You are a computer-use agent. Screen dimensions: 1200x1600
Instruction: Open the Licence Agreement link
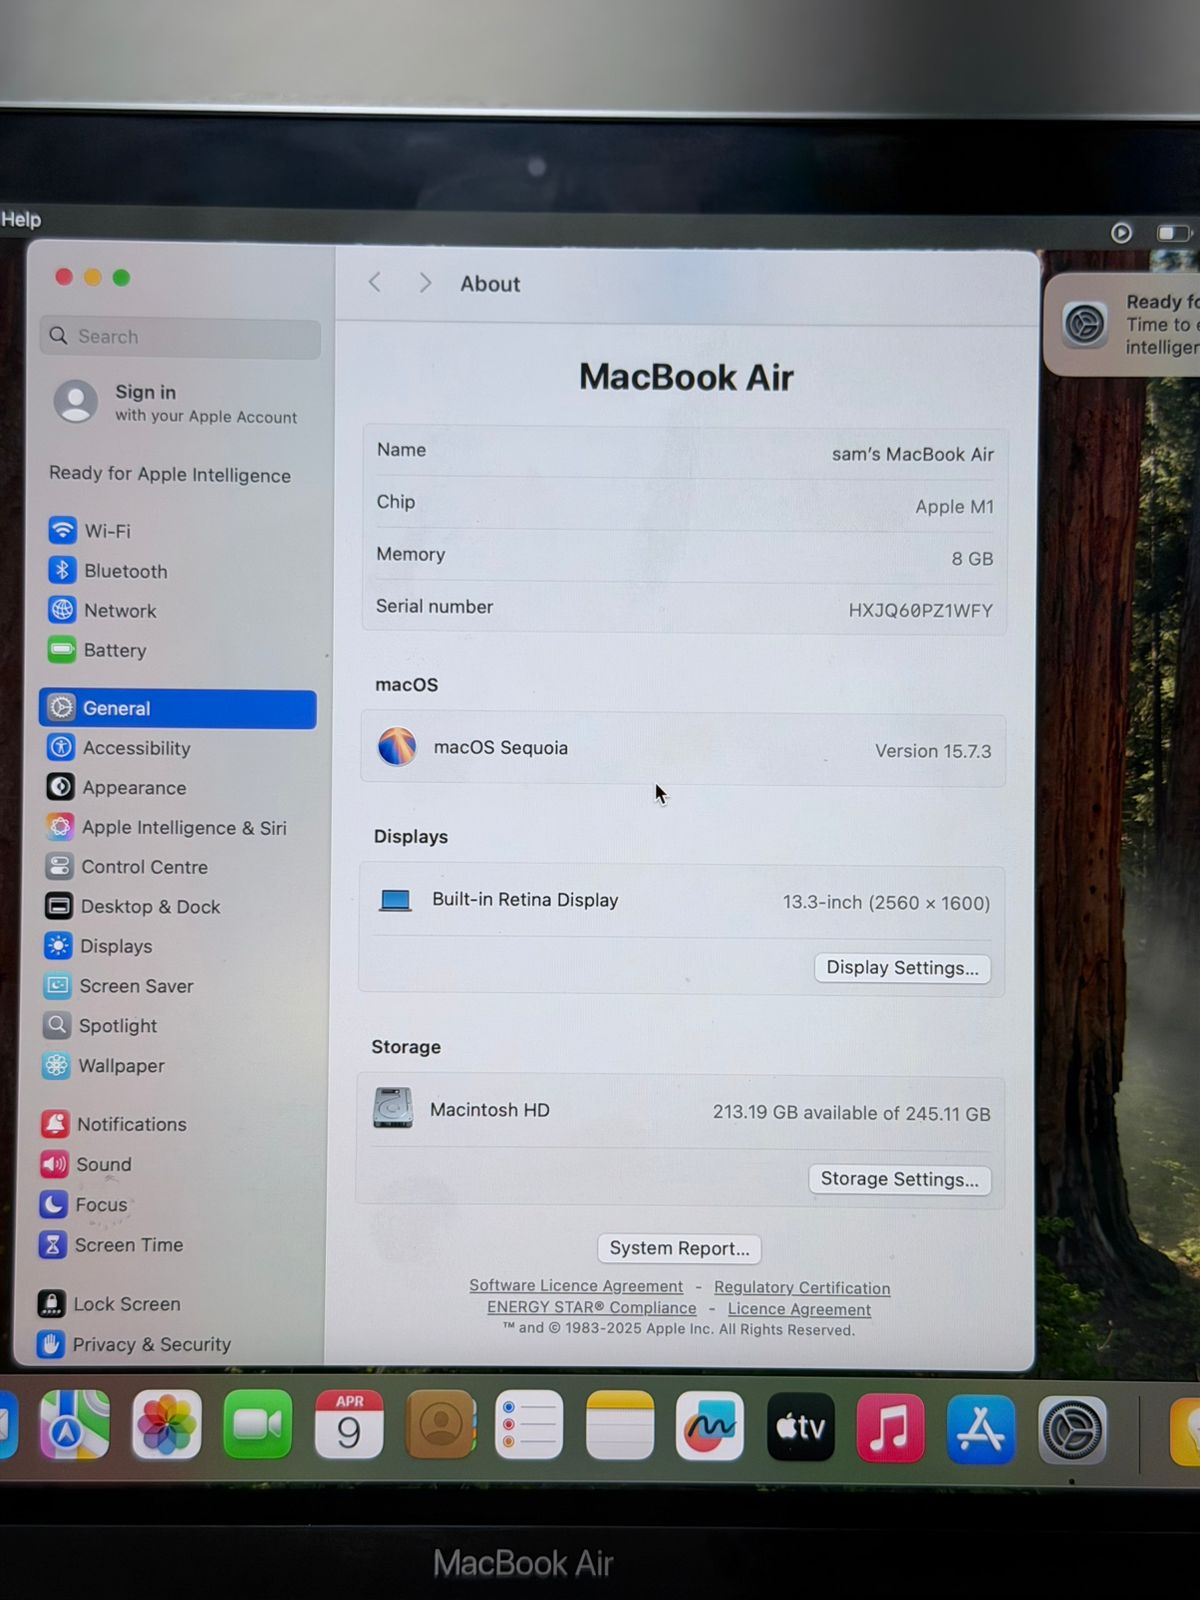click(x=799, y=1309)
